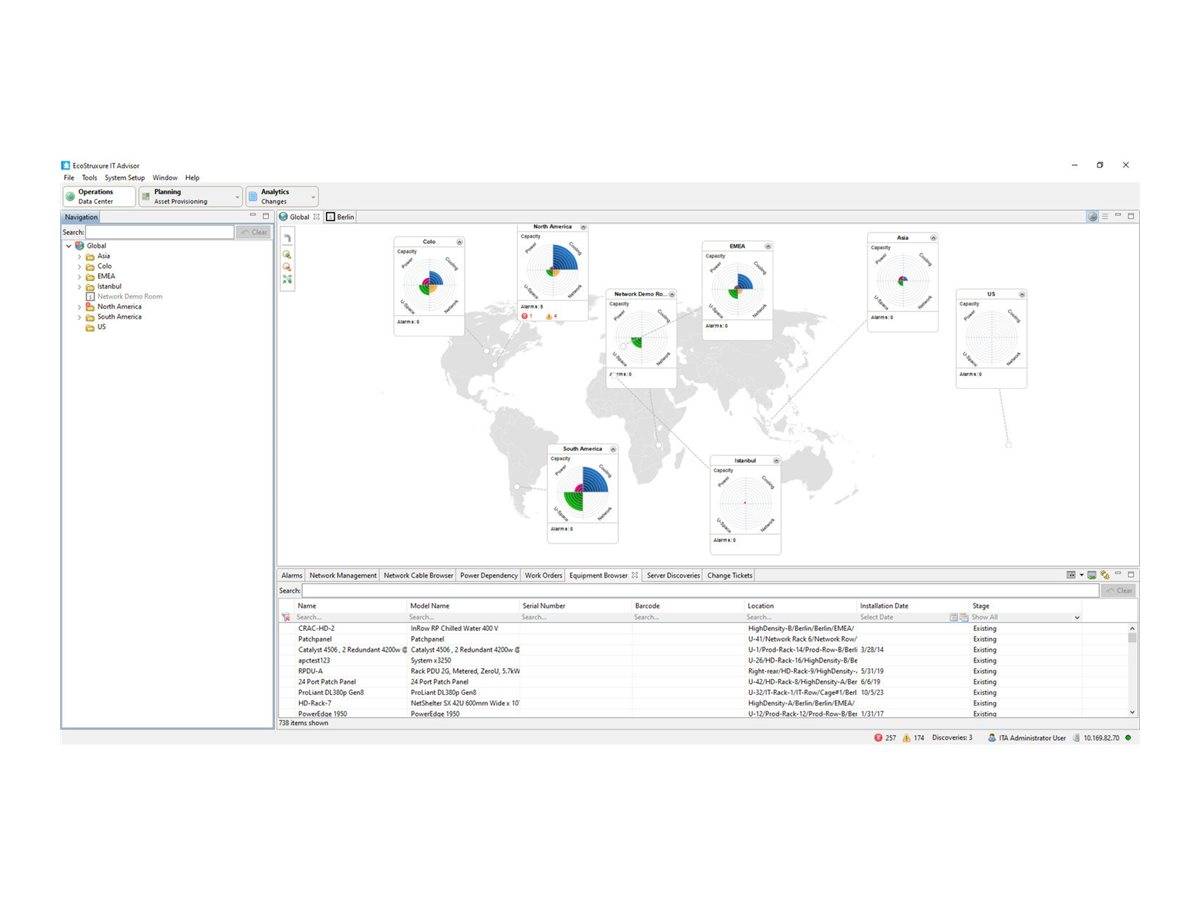The width and height of the screenshot is (1200, 900).
Task: Expand the EMEA tree node
Action: click(82, 276)
